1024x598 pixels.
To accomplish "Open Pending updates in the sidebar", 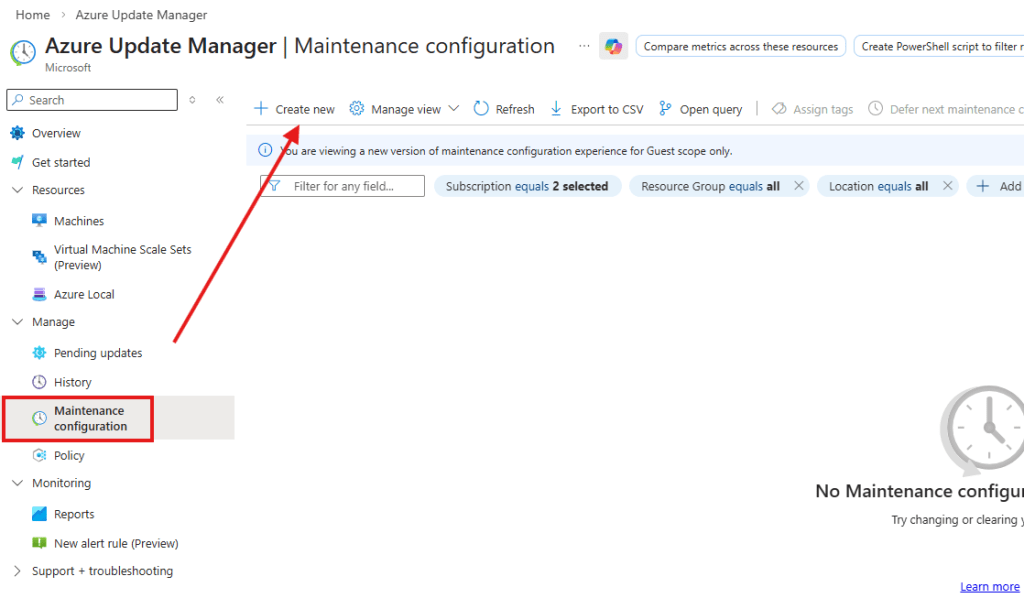I will coord(97,353).
